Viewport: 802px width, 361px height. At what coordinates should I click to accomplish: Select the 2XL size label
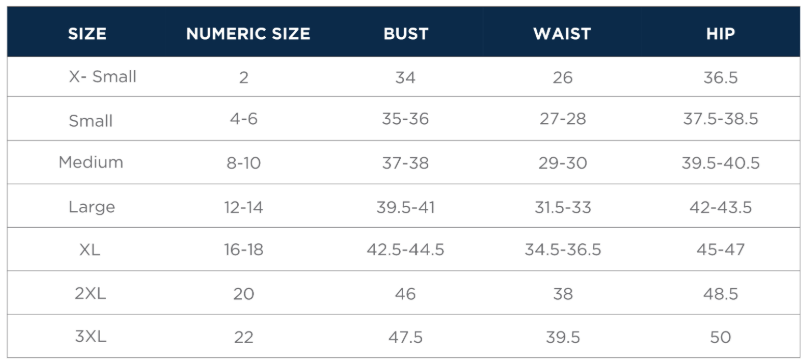pos(90,294)
